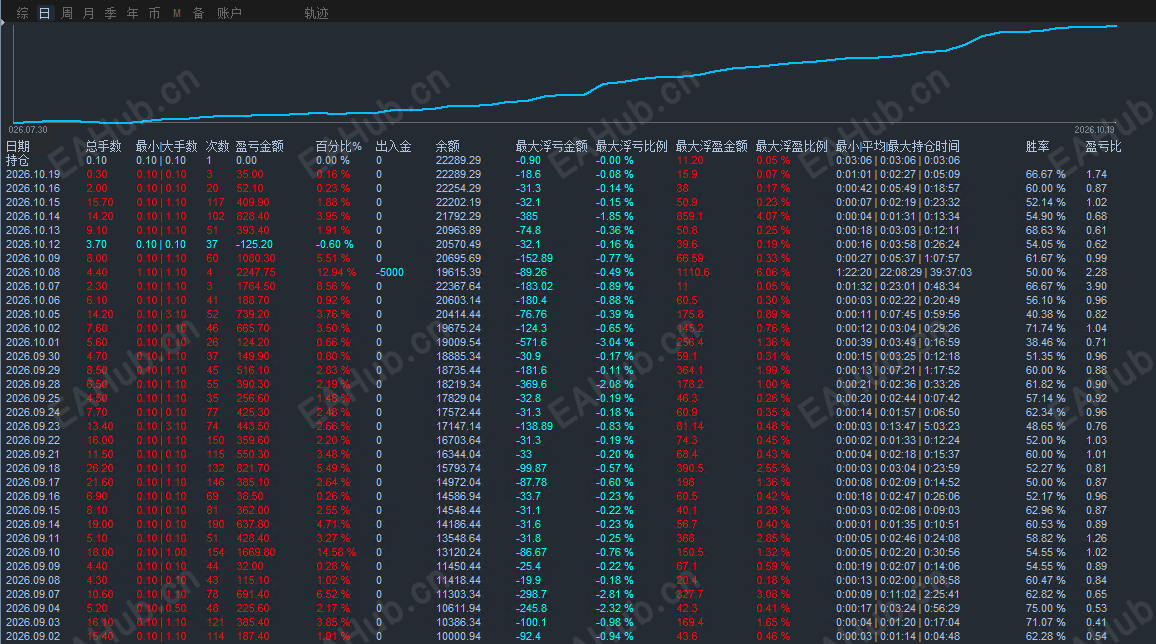Click the 次数 column header

(217, 147)
